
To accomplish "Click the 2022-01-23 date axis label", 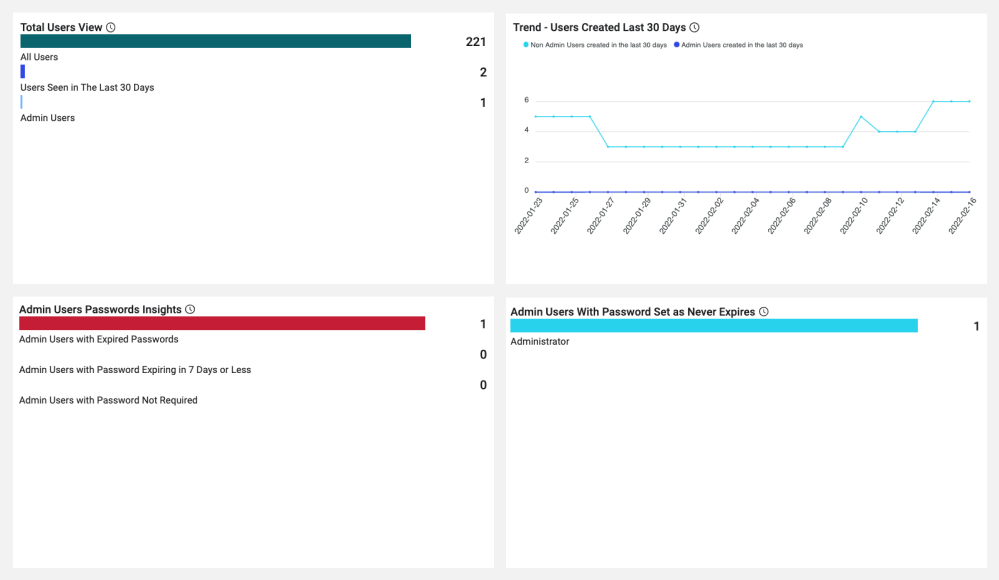I will [x=528, y=216].
